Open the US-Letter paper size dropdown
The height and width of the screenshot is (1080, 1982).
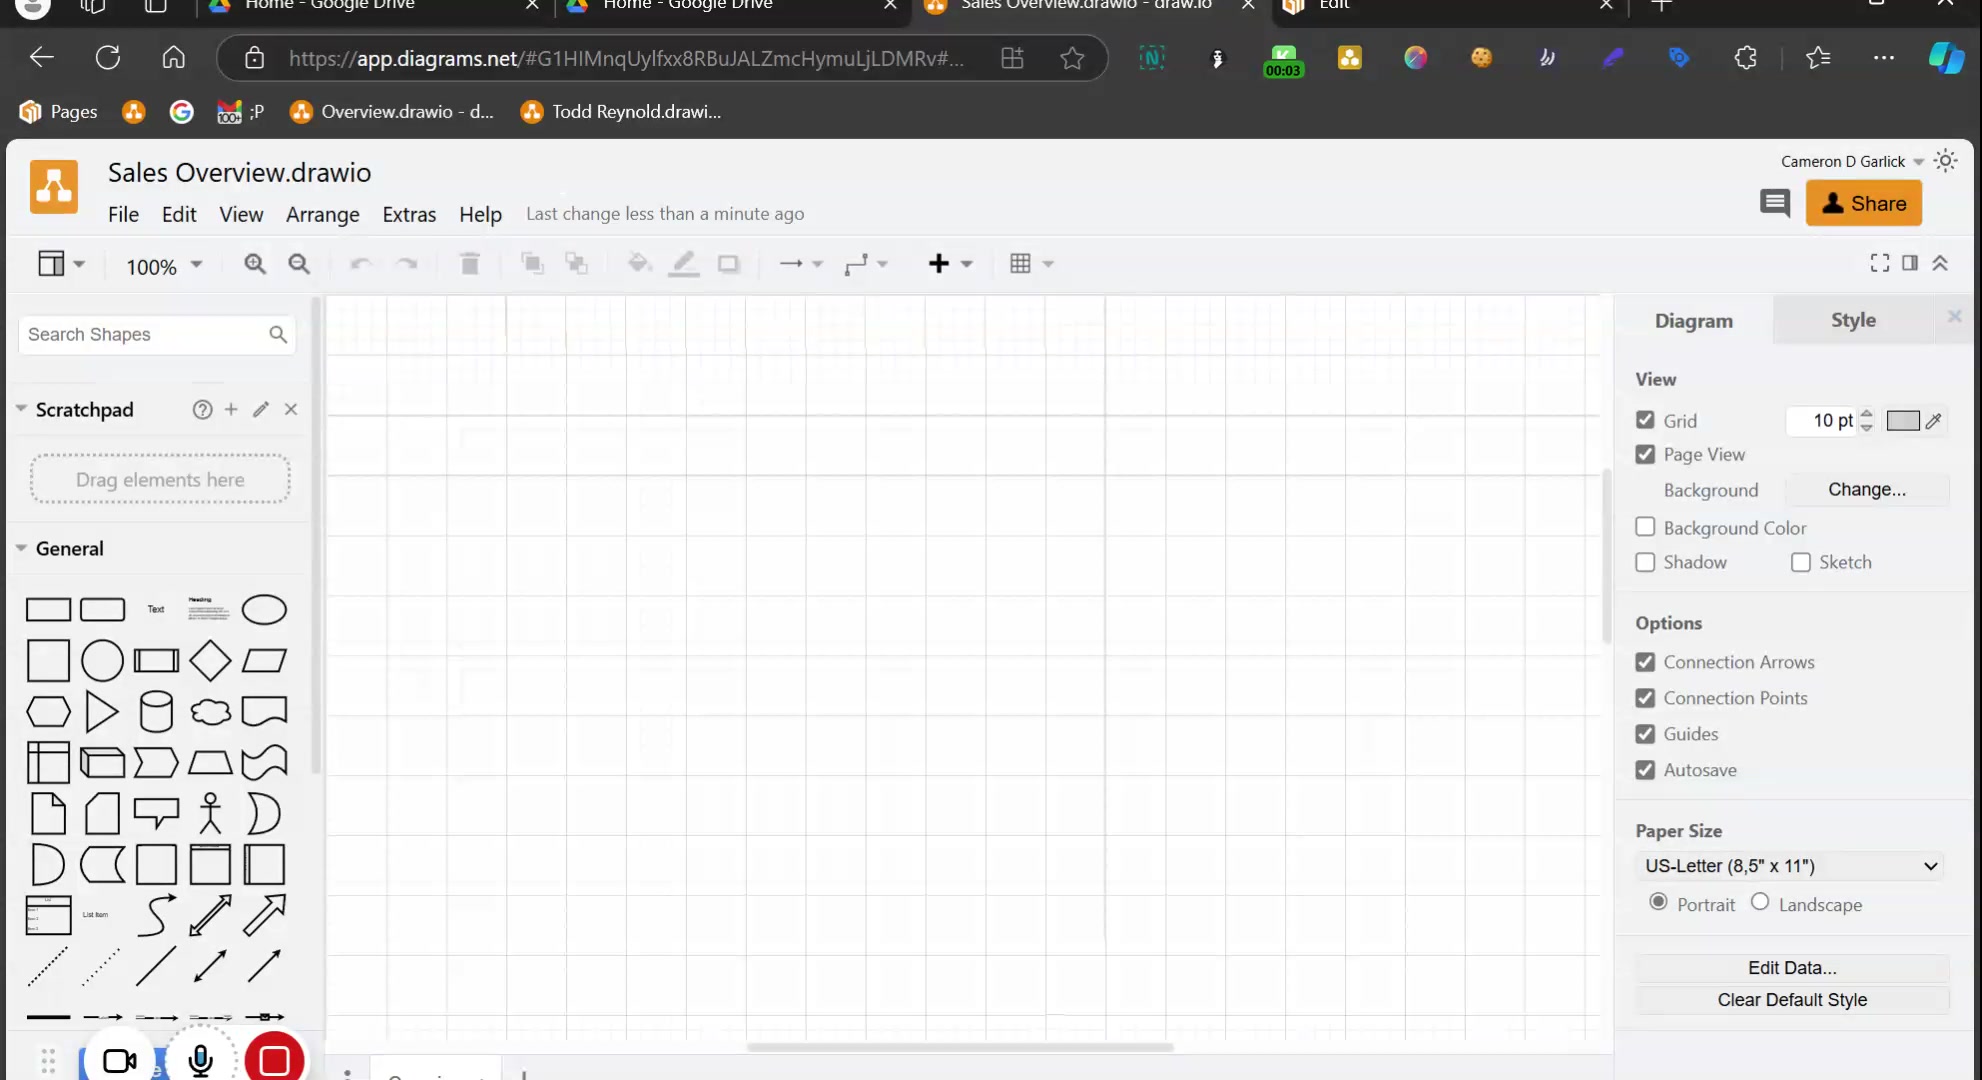(1791, 866)
